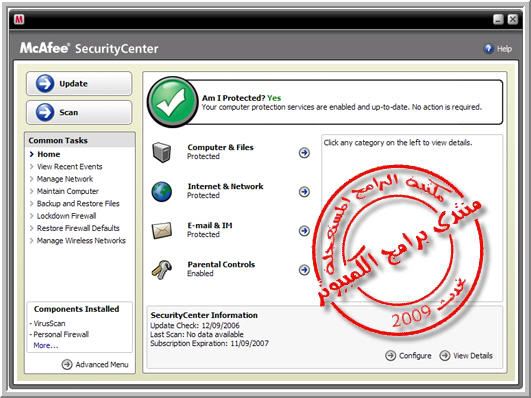Click the Parental Controls keys icon

click(x=162, y=270)
